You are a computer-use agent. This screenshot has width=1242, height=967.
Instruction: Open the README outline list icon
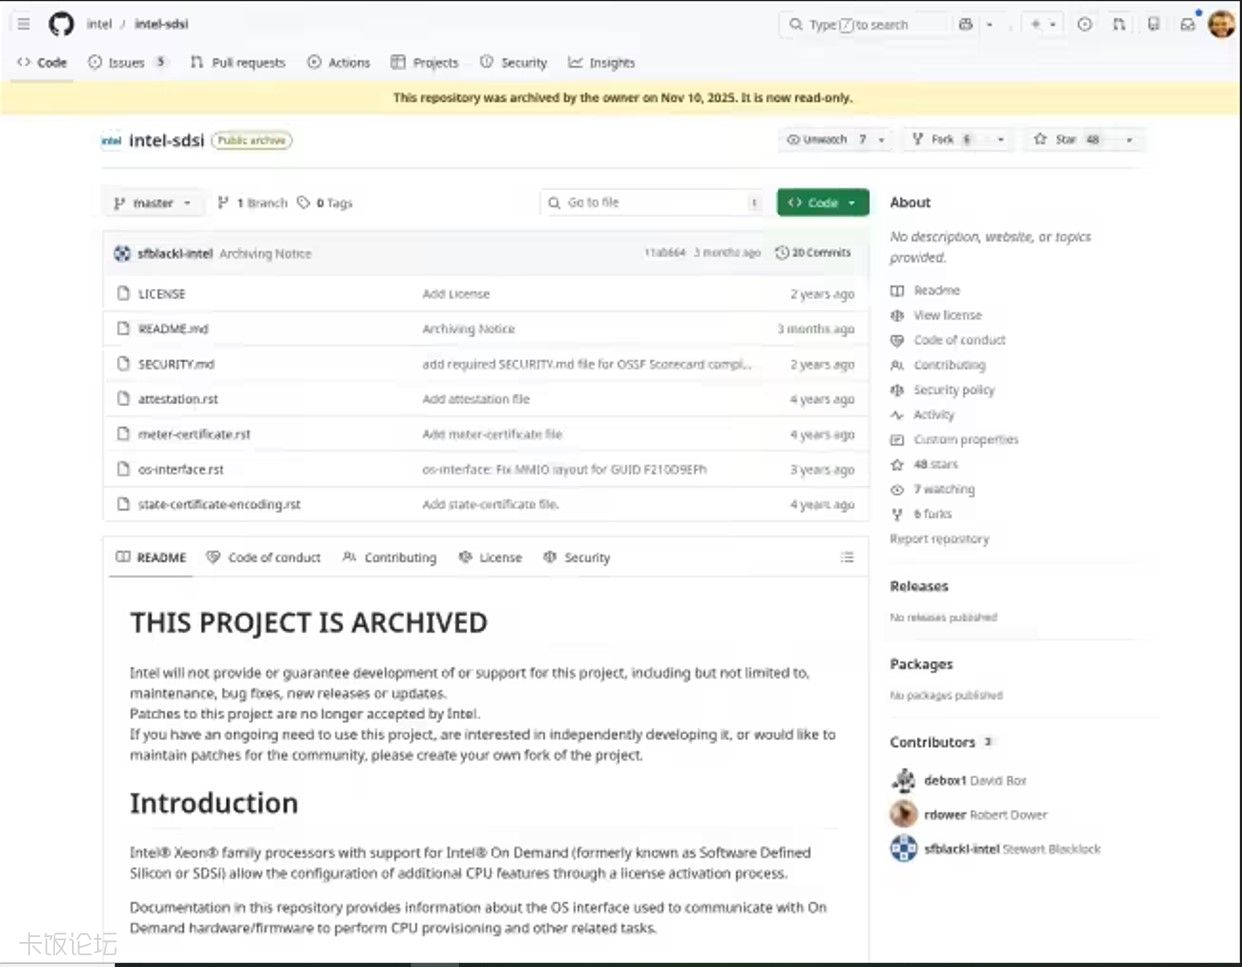[847, 557]
